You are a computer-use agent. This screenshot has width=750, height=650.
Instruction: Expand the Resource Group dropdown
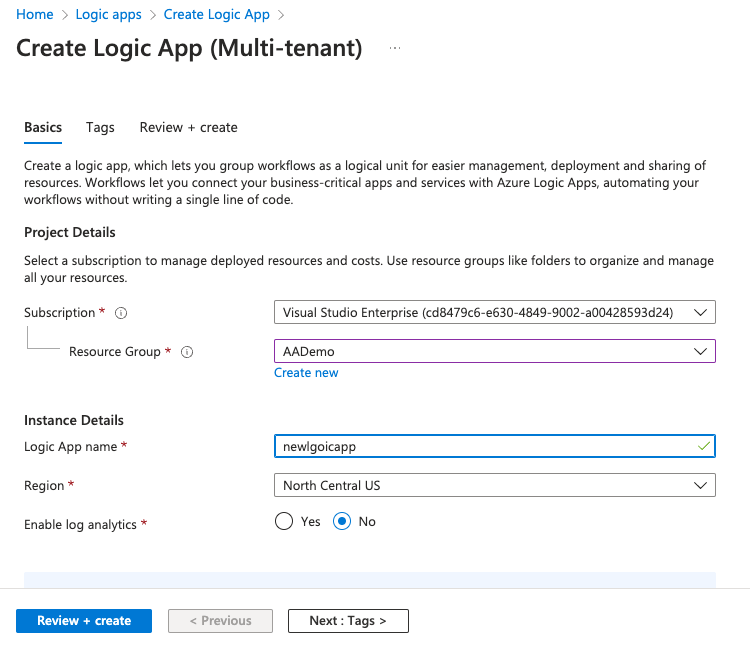click(494, 351)
